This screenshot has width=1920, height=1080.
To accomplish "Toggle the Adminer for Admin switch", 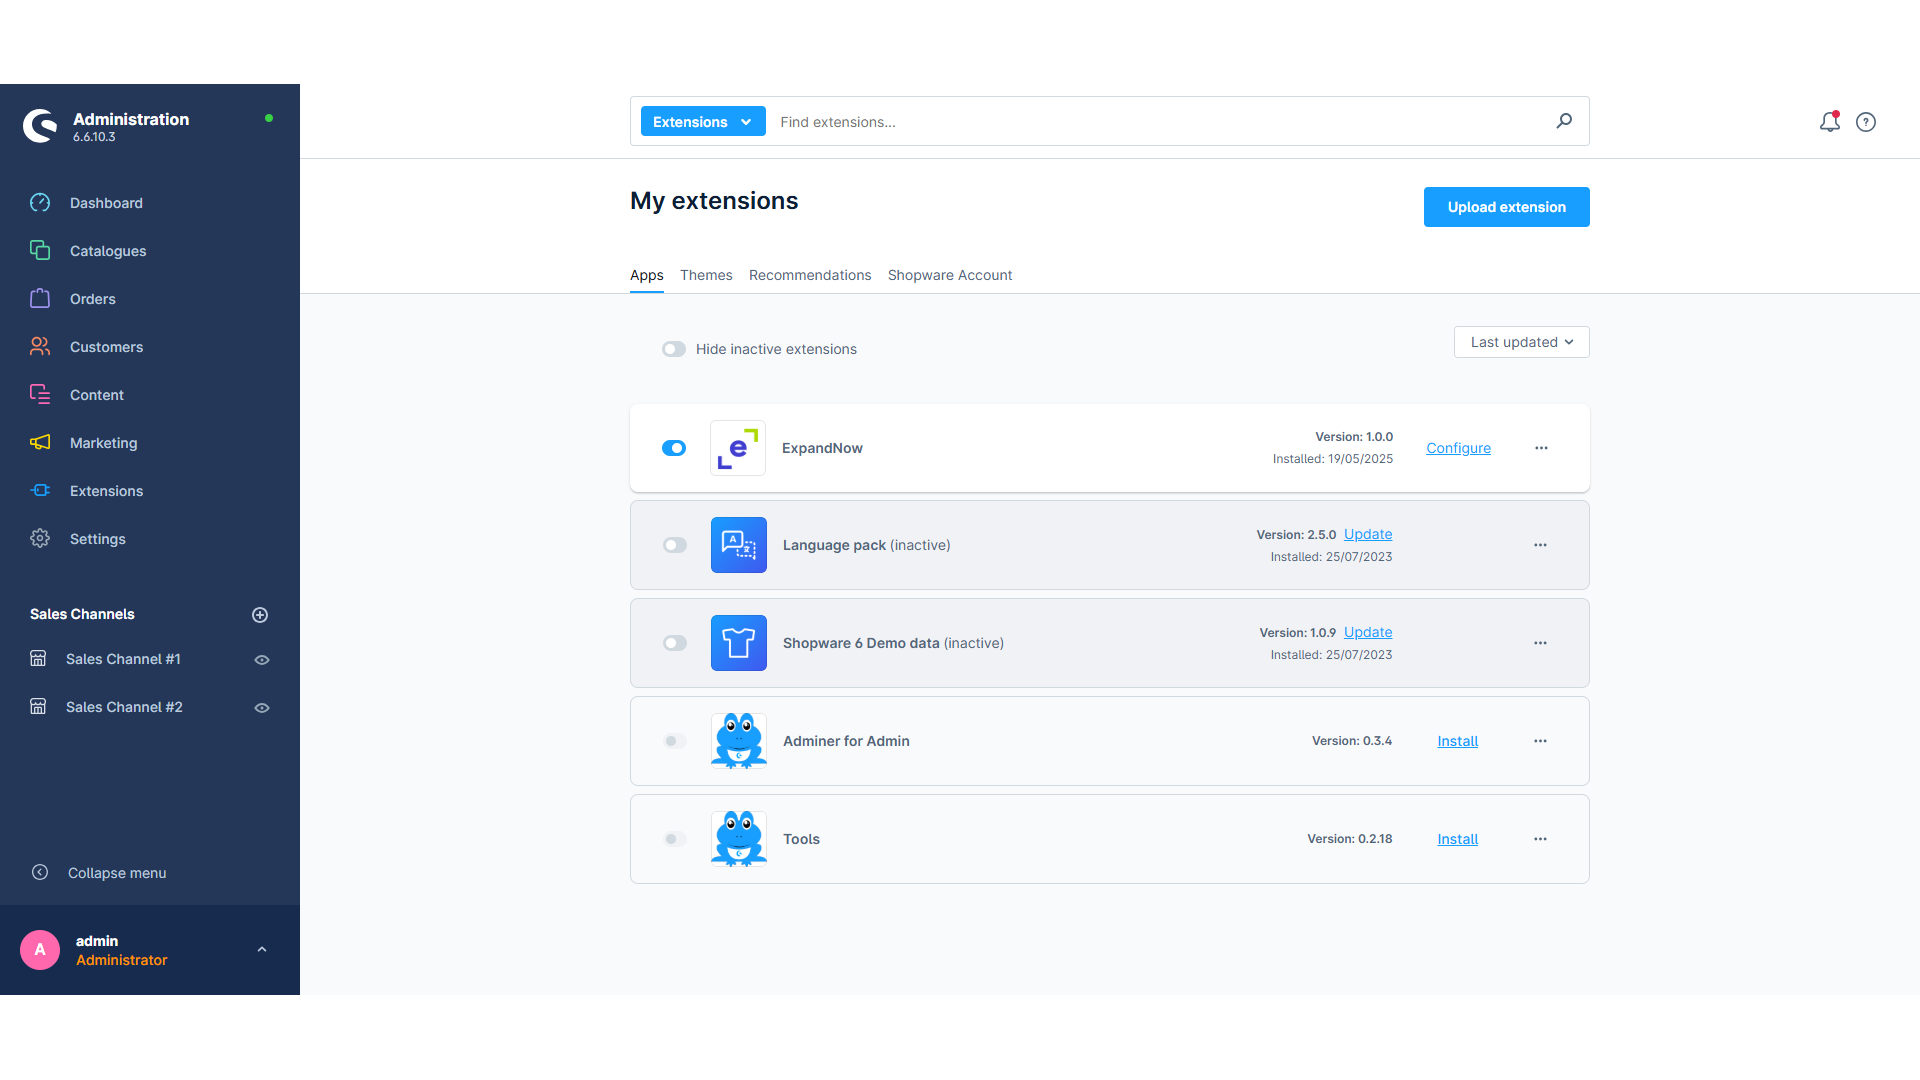I will (675, 741).
